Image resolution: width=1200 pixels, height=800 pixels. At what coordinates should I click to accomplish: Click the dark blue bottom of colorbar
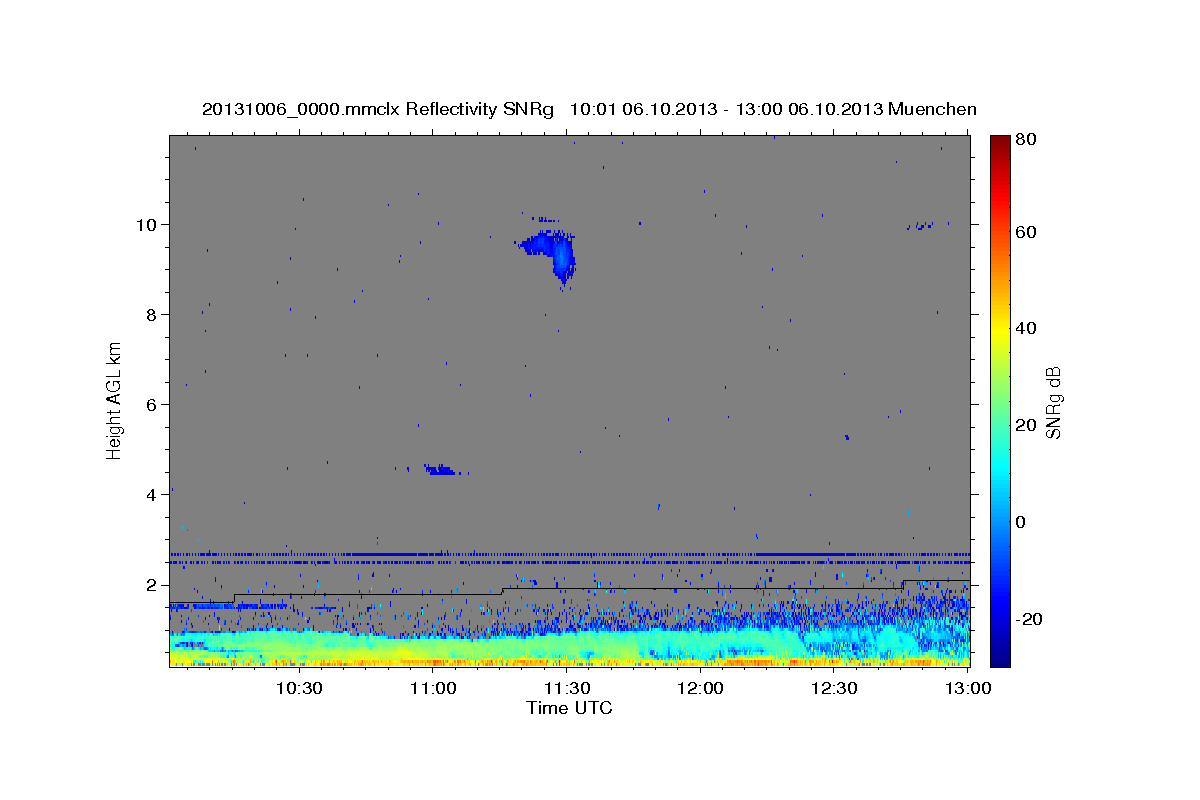pyautogui.click(x=1000, y=657)
